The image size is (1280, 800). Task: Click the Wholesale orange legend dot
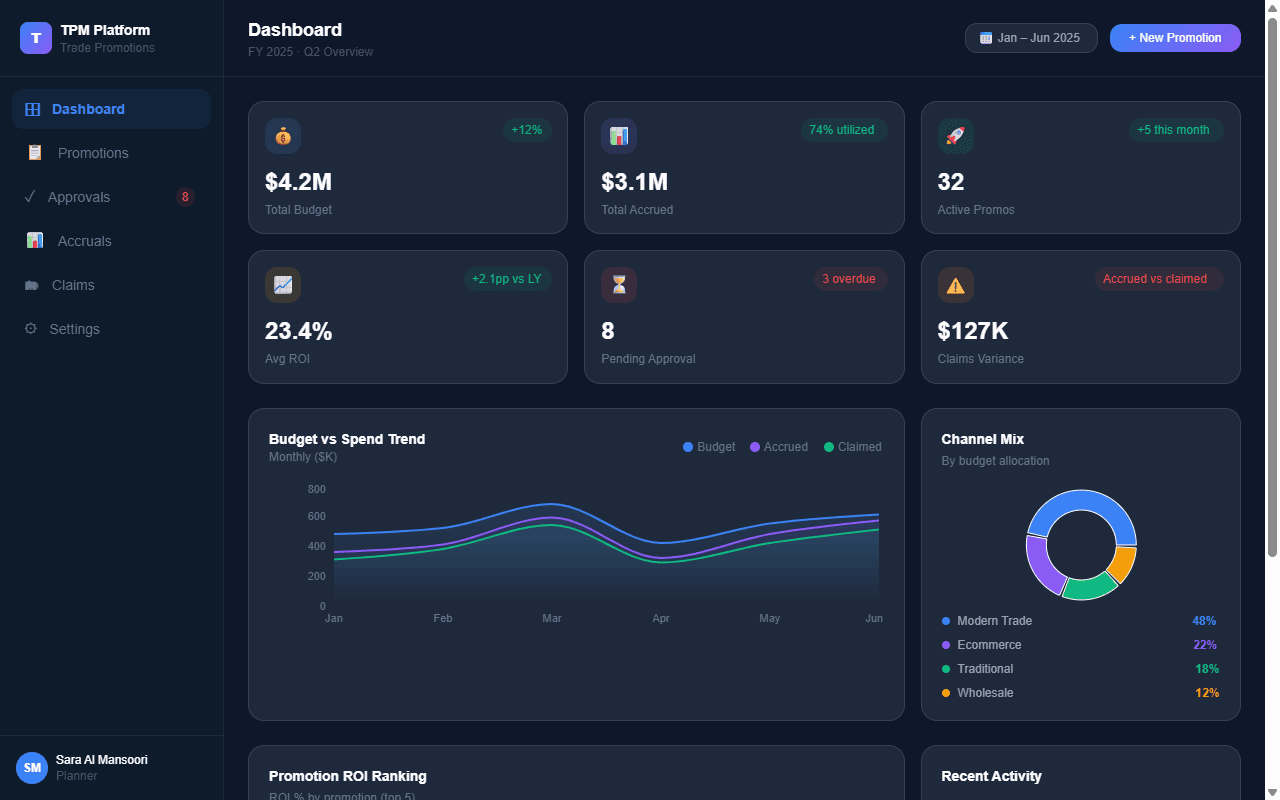point(946,693)
